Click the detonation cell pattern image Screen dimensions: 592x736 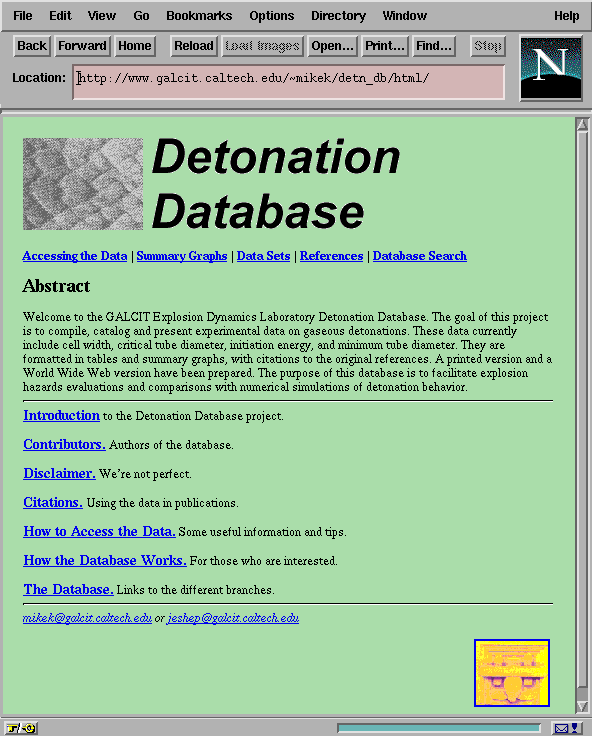point(83,184)
